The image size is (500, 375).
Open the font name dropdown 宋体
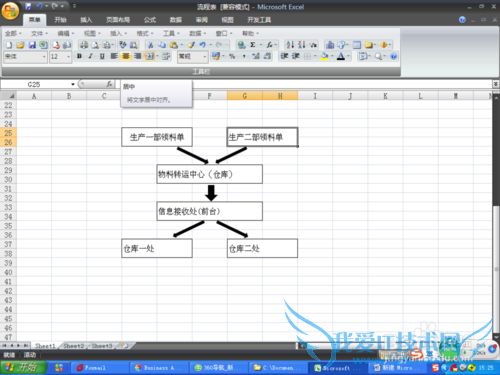(44, 57)
